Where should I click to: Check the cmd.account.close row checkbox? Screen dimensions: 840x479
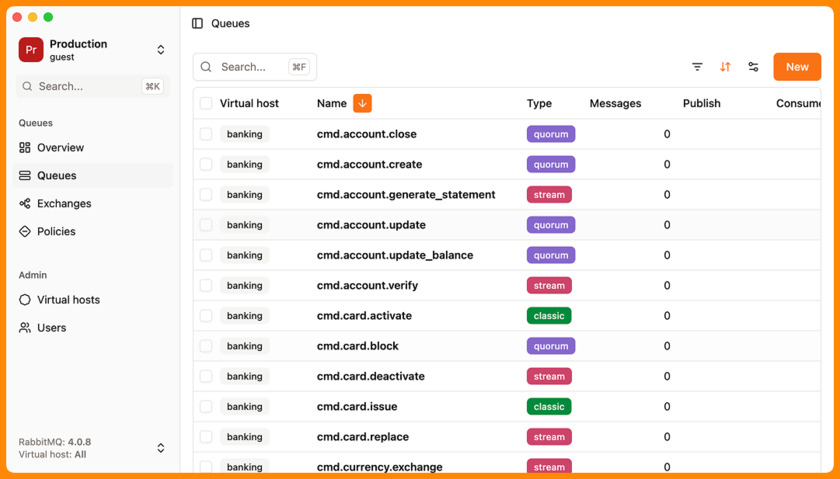click(x=206, y=134)
